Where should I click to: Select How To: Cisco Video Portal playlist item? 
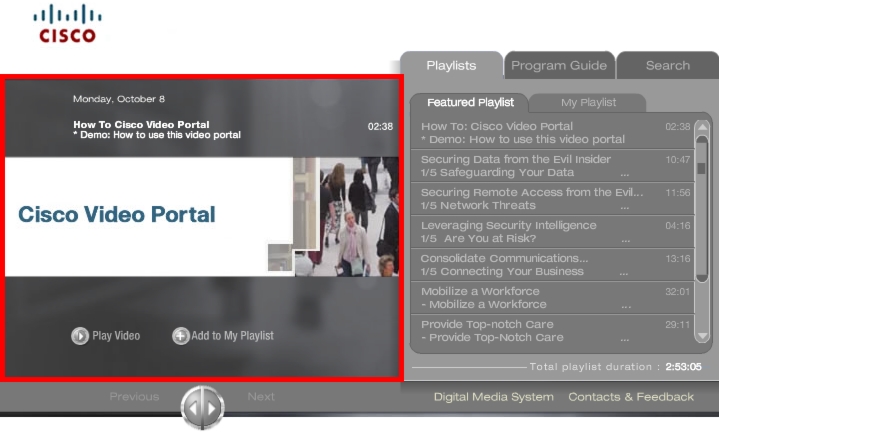[552, 133]
